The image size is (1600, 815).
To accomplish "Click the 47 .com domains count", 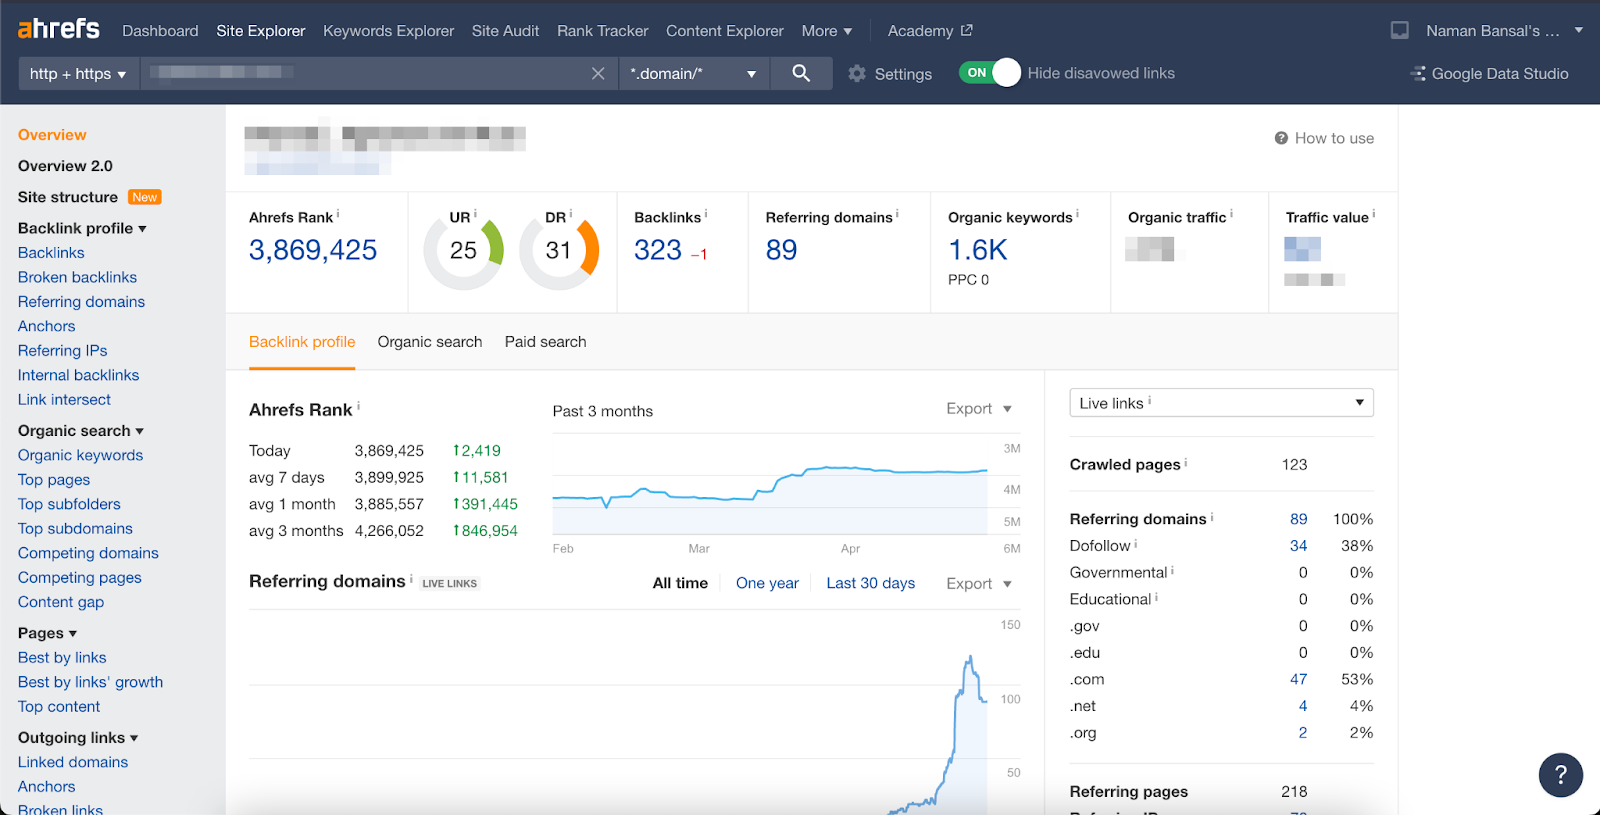I will pos(1298,679).
